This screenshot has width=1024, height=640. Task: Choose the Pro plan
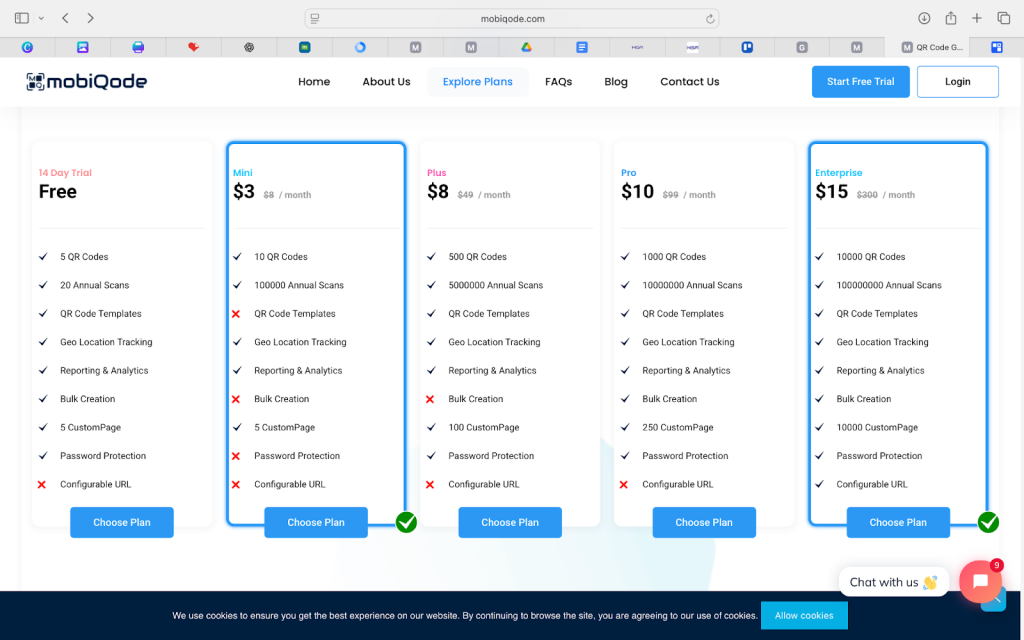point(704,522)
